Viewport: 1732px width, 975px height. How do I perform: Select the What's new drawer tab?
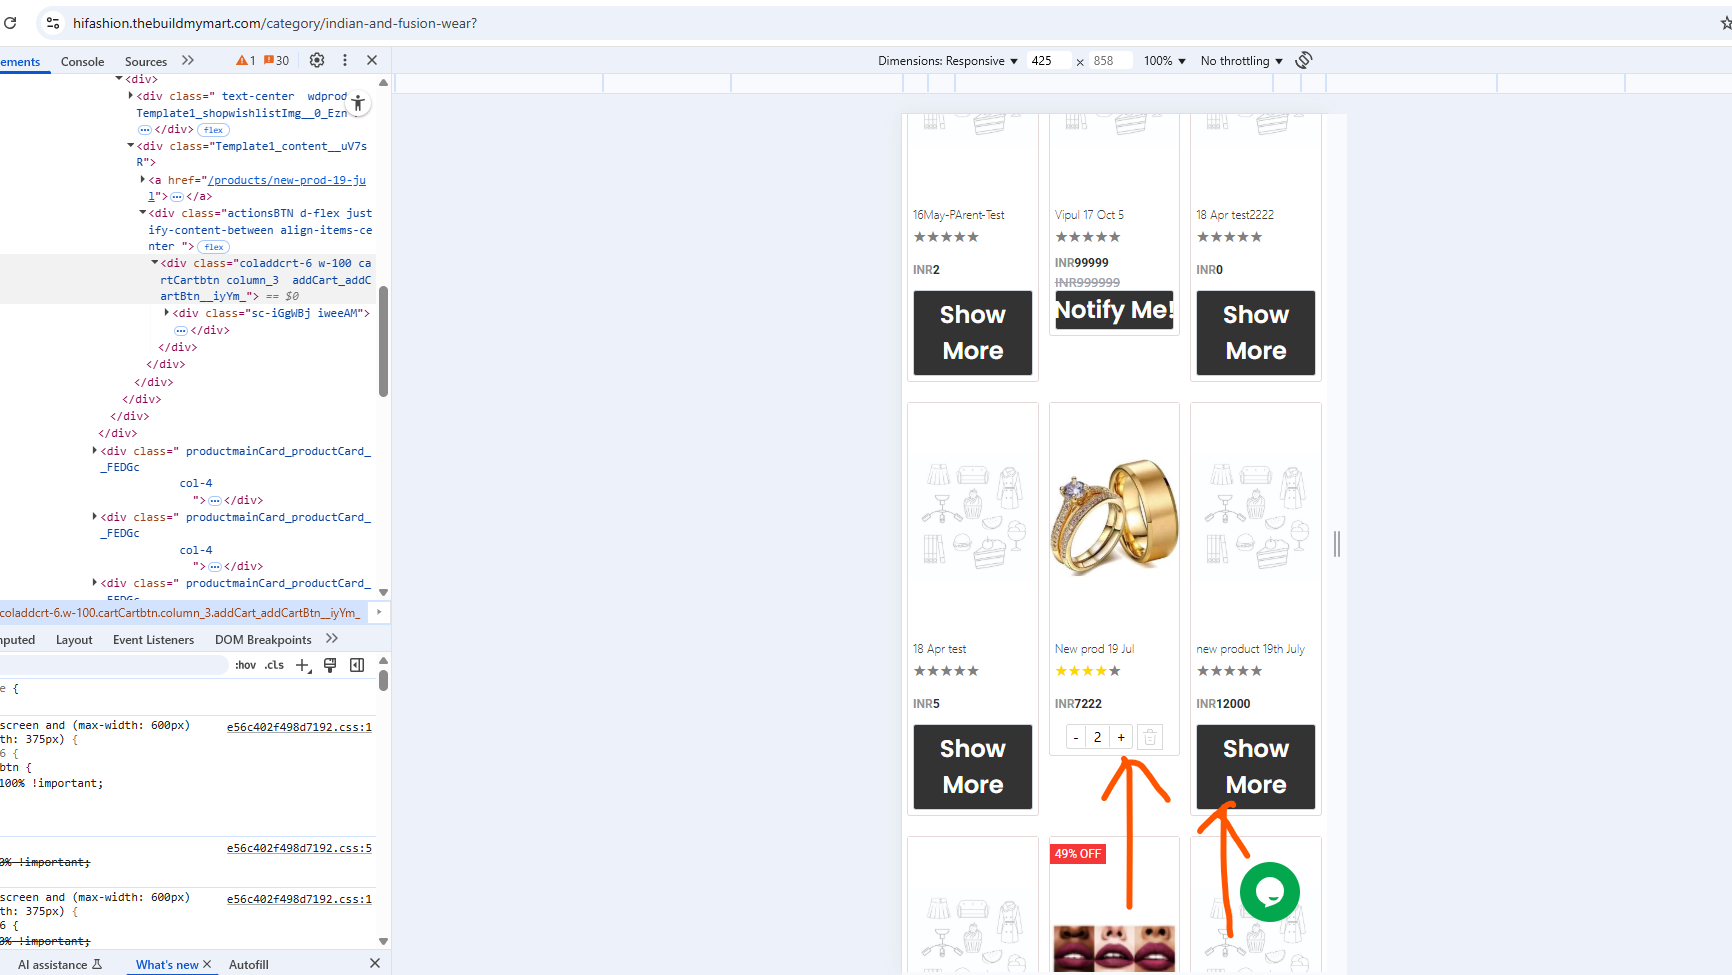(167, 965)
